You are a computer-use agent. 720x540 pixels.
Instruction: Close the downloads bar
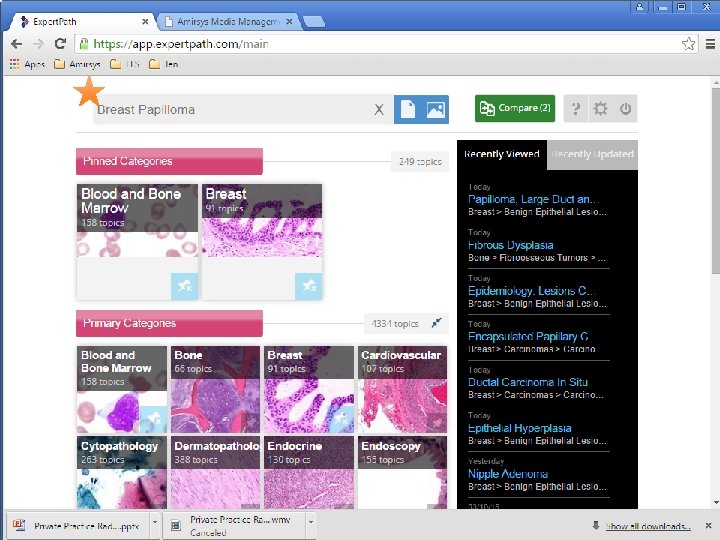709,526
